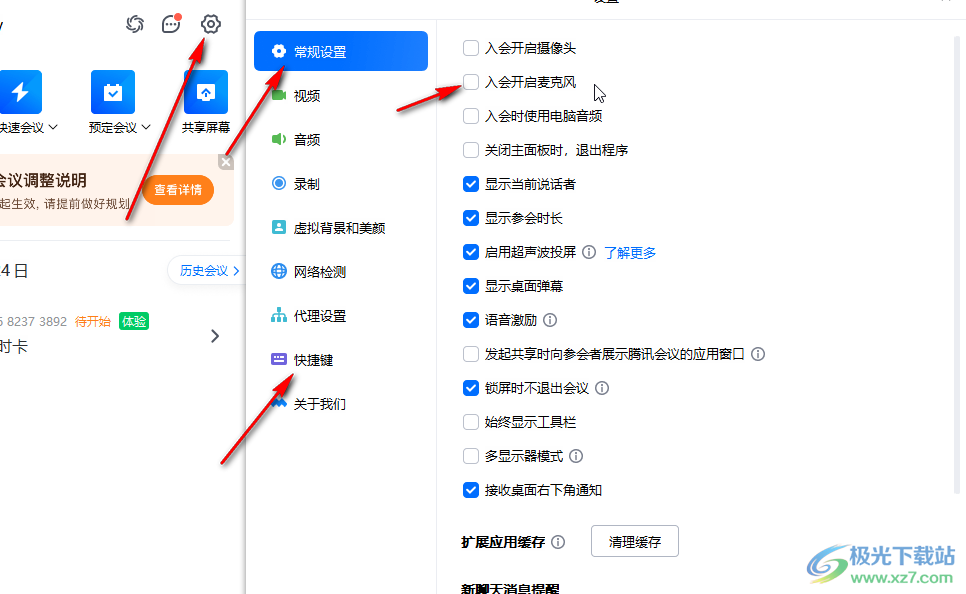Click the share screen icon
Screen dimensions: 966x594
205,92
